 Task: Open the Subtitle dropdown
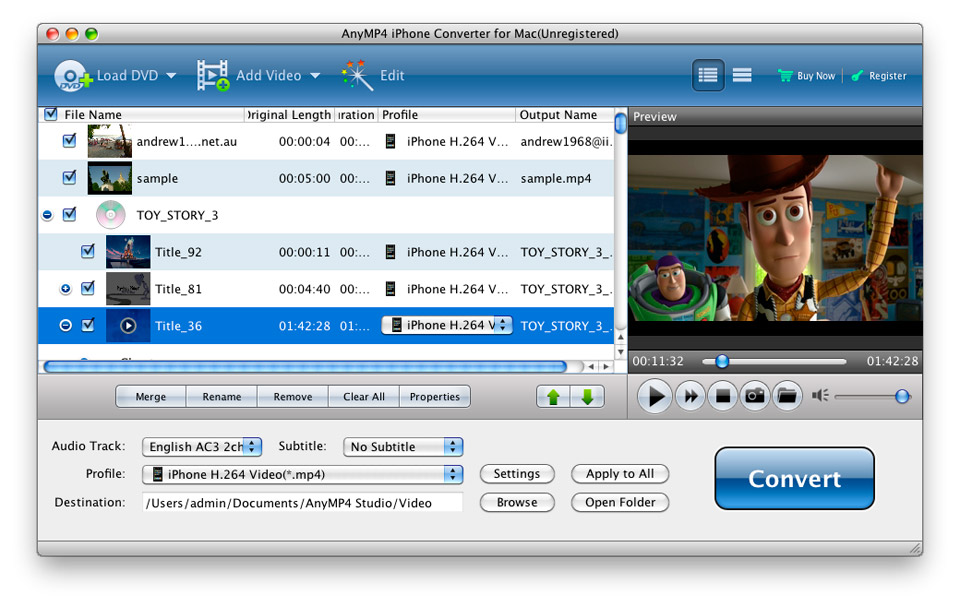[x=403, y=447]
